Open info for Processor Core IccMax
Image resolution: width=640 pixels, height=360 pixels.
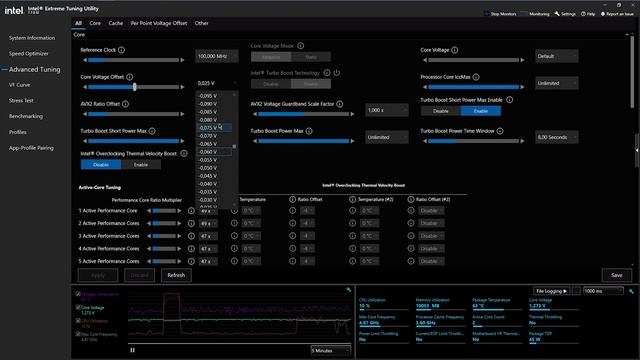click(x=476, y=77)
